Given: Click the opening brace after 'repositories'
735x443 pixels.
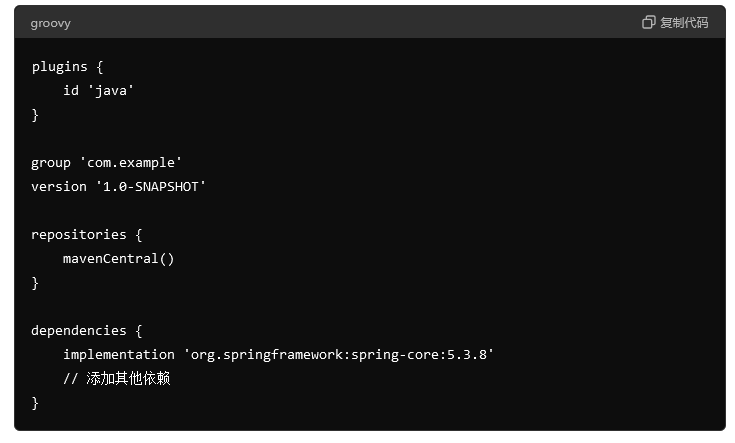Looking at the screenshot, I should point(139,235).
